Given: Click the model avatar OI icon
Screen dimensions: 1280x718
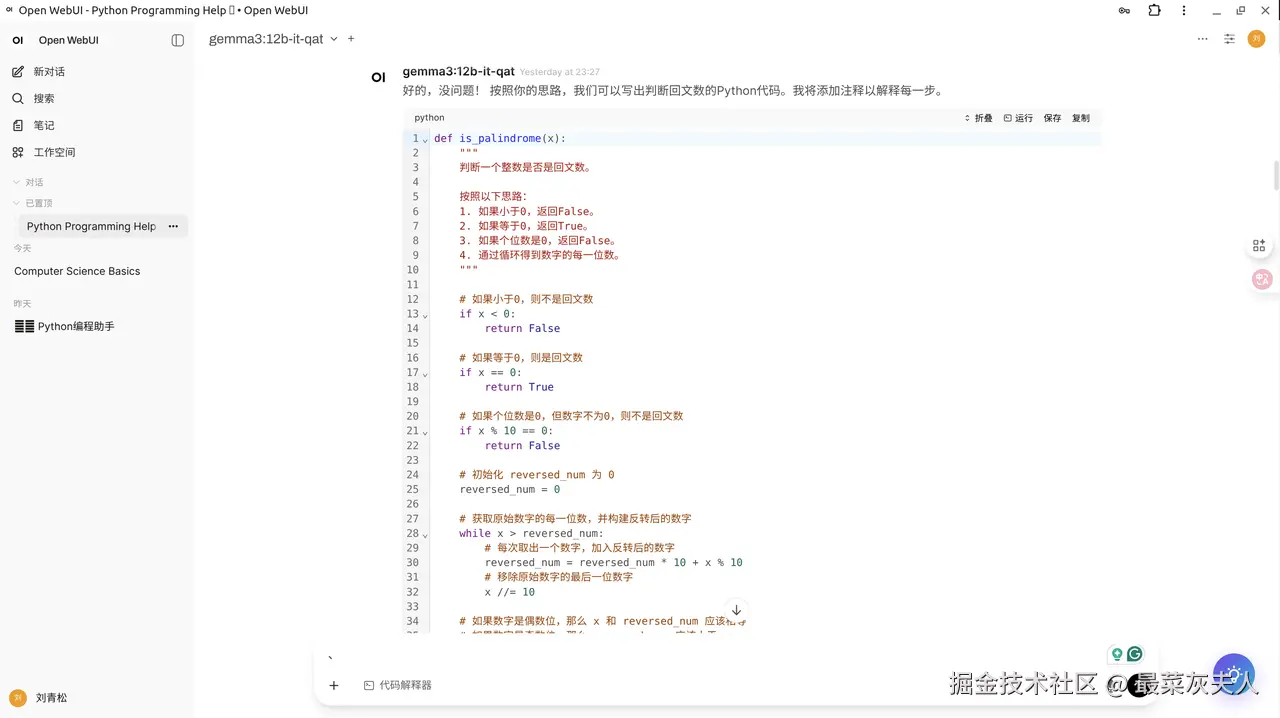Looking at the screenshot, I should 378,77.
